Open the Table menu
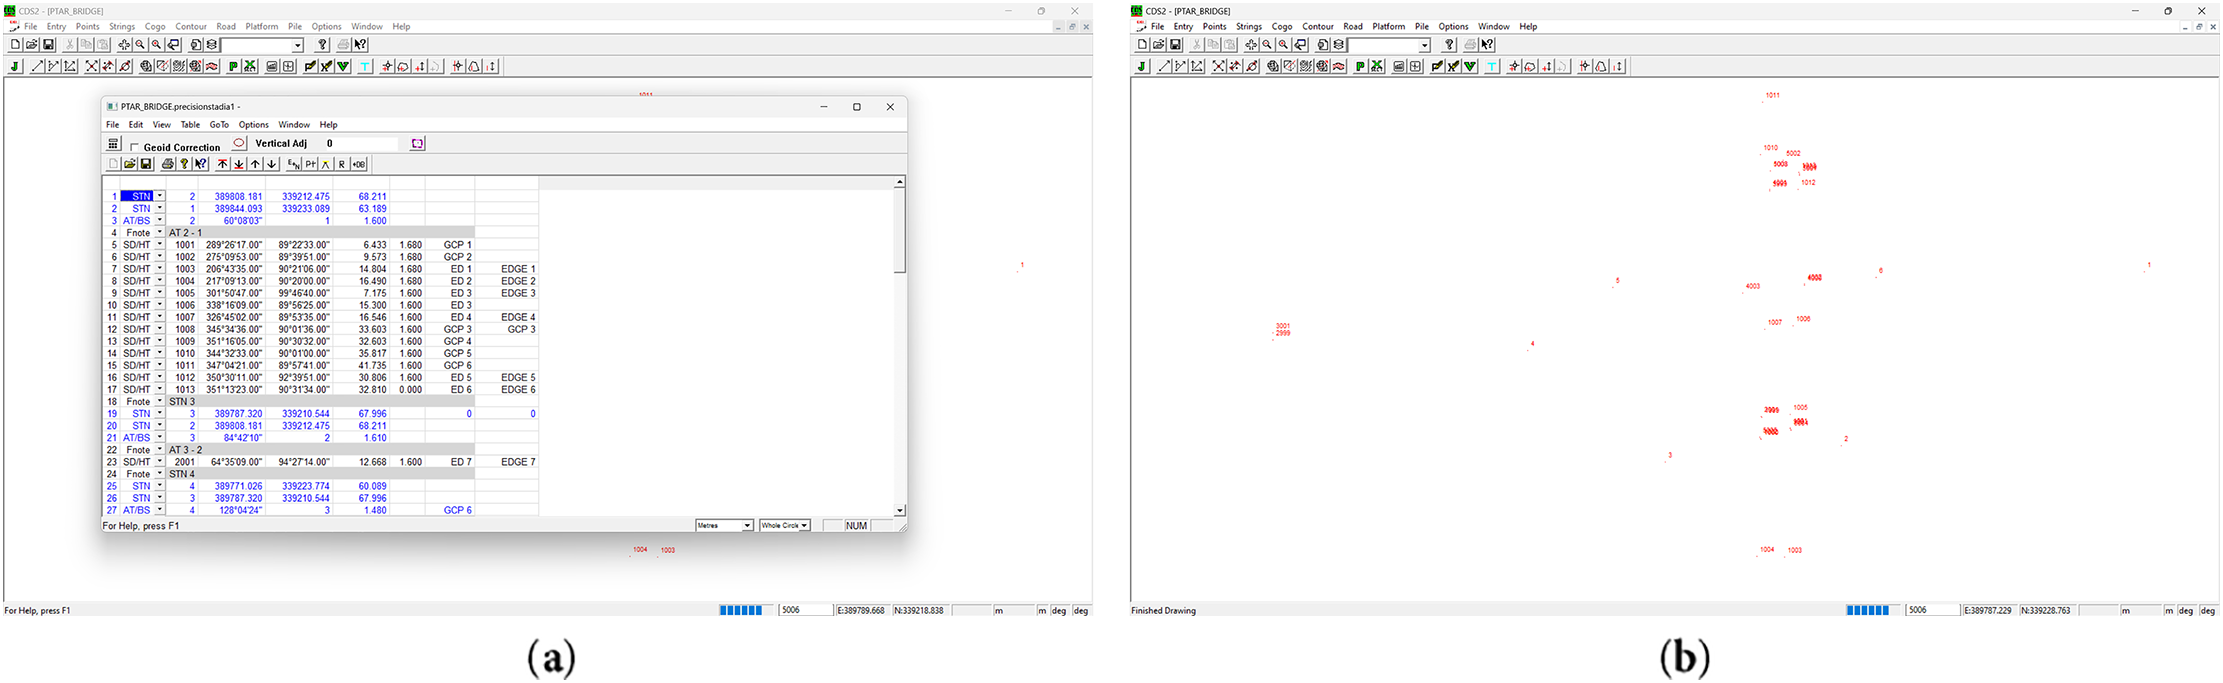Image resolution: width=2223 pixels, height=683 pixels. [190, 125]
